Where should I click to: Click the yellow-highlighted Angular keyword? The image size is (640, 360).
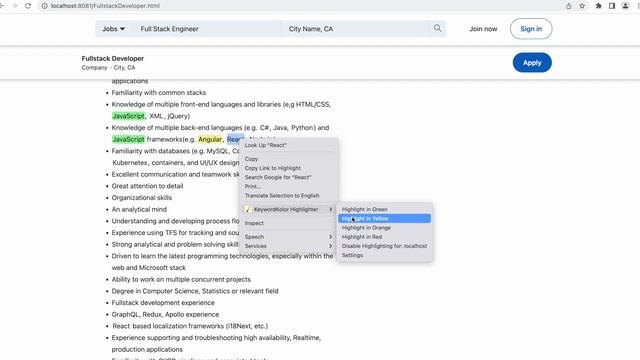click(210, 139)
